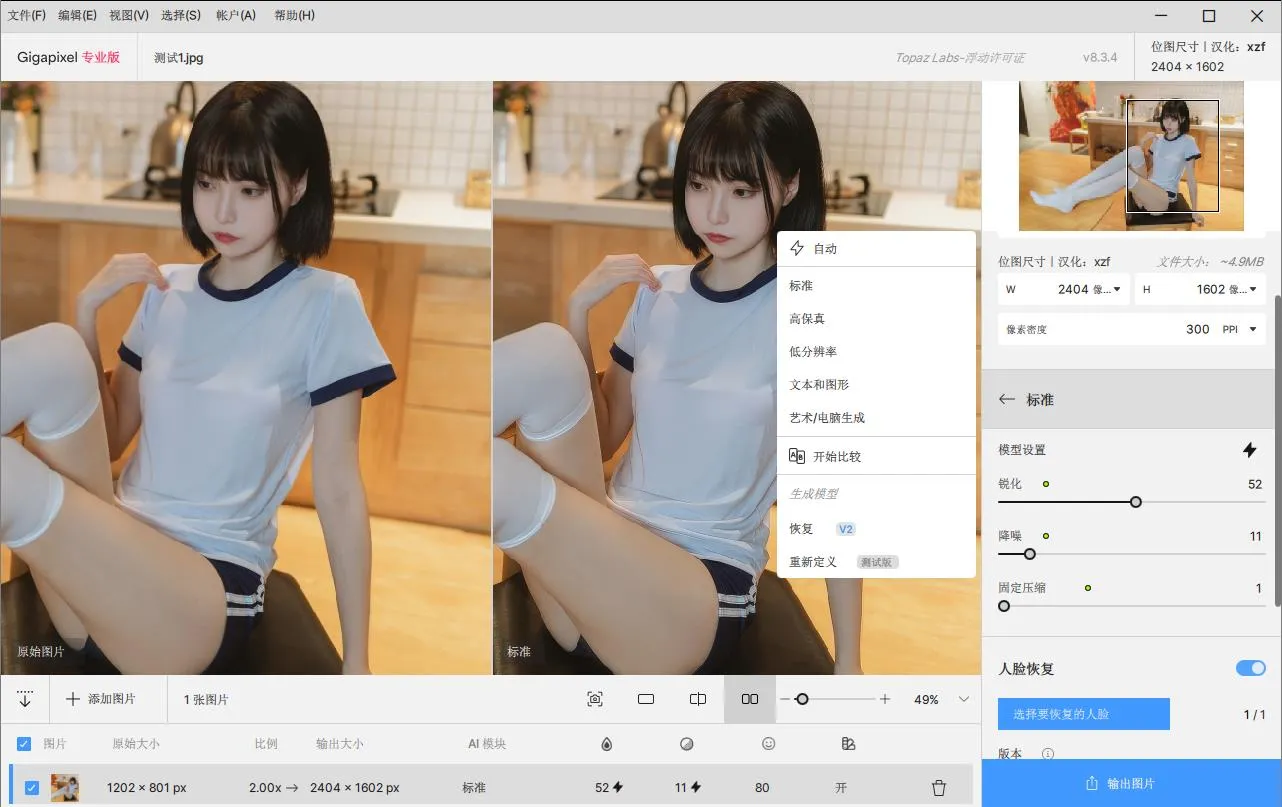
Task: Toggle the 人脸恢复 switch off
Action: coord(1250,668)
